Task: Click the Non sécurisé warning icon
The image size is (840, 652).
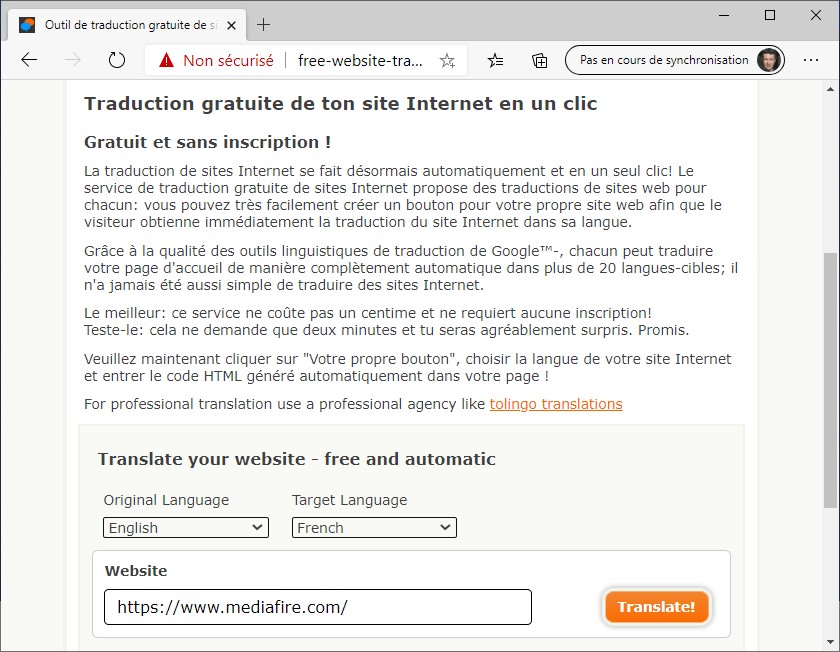Action: pyautogui.click(x=166, y=60)
